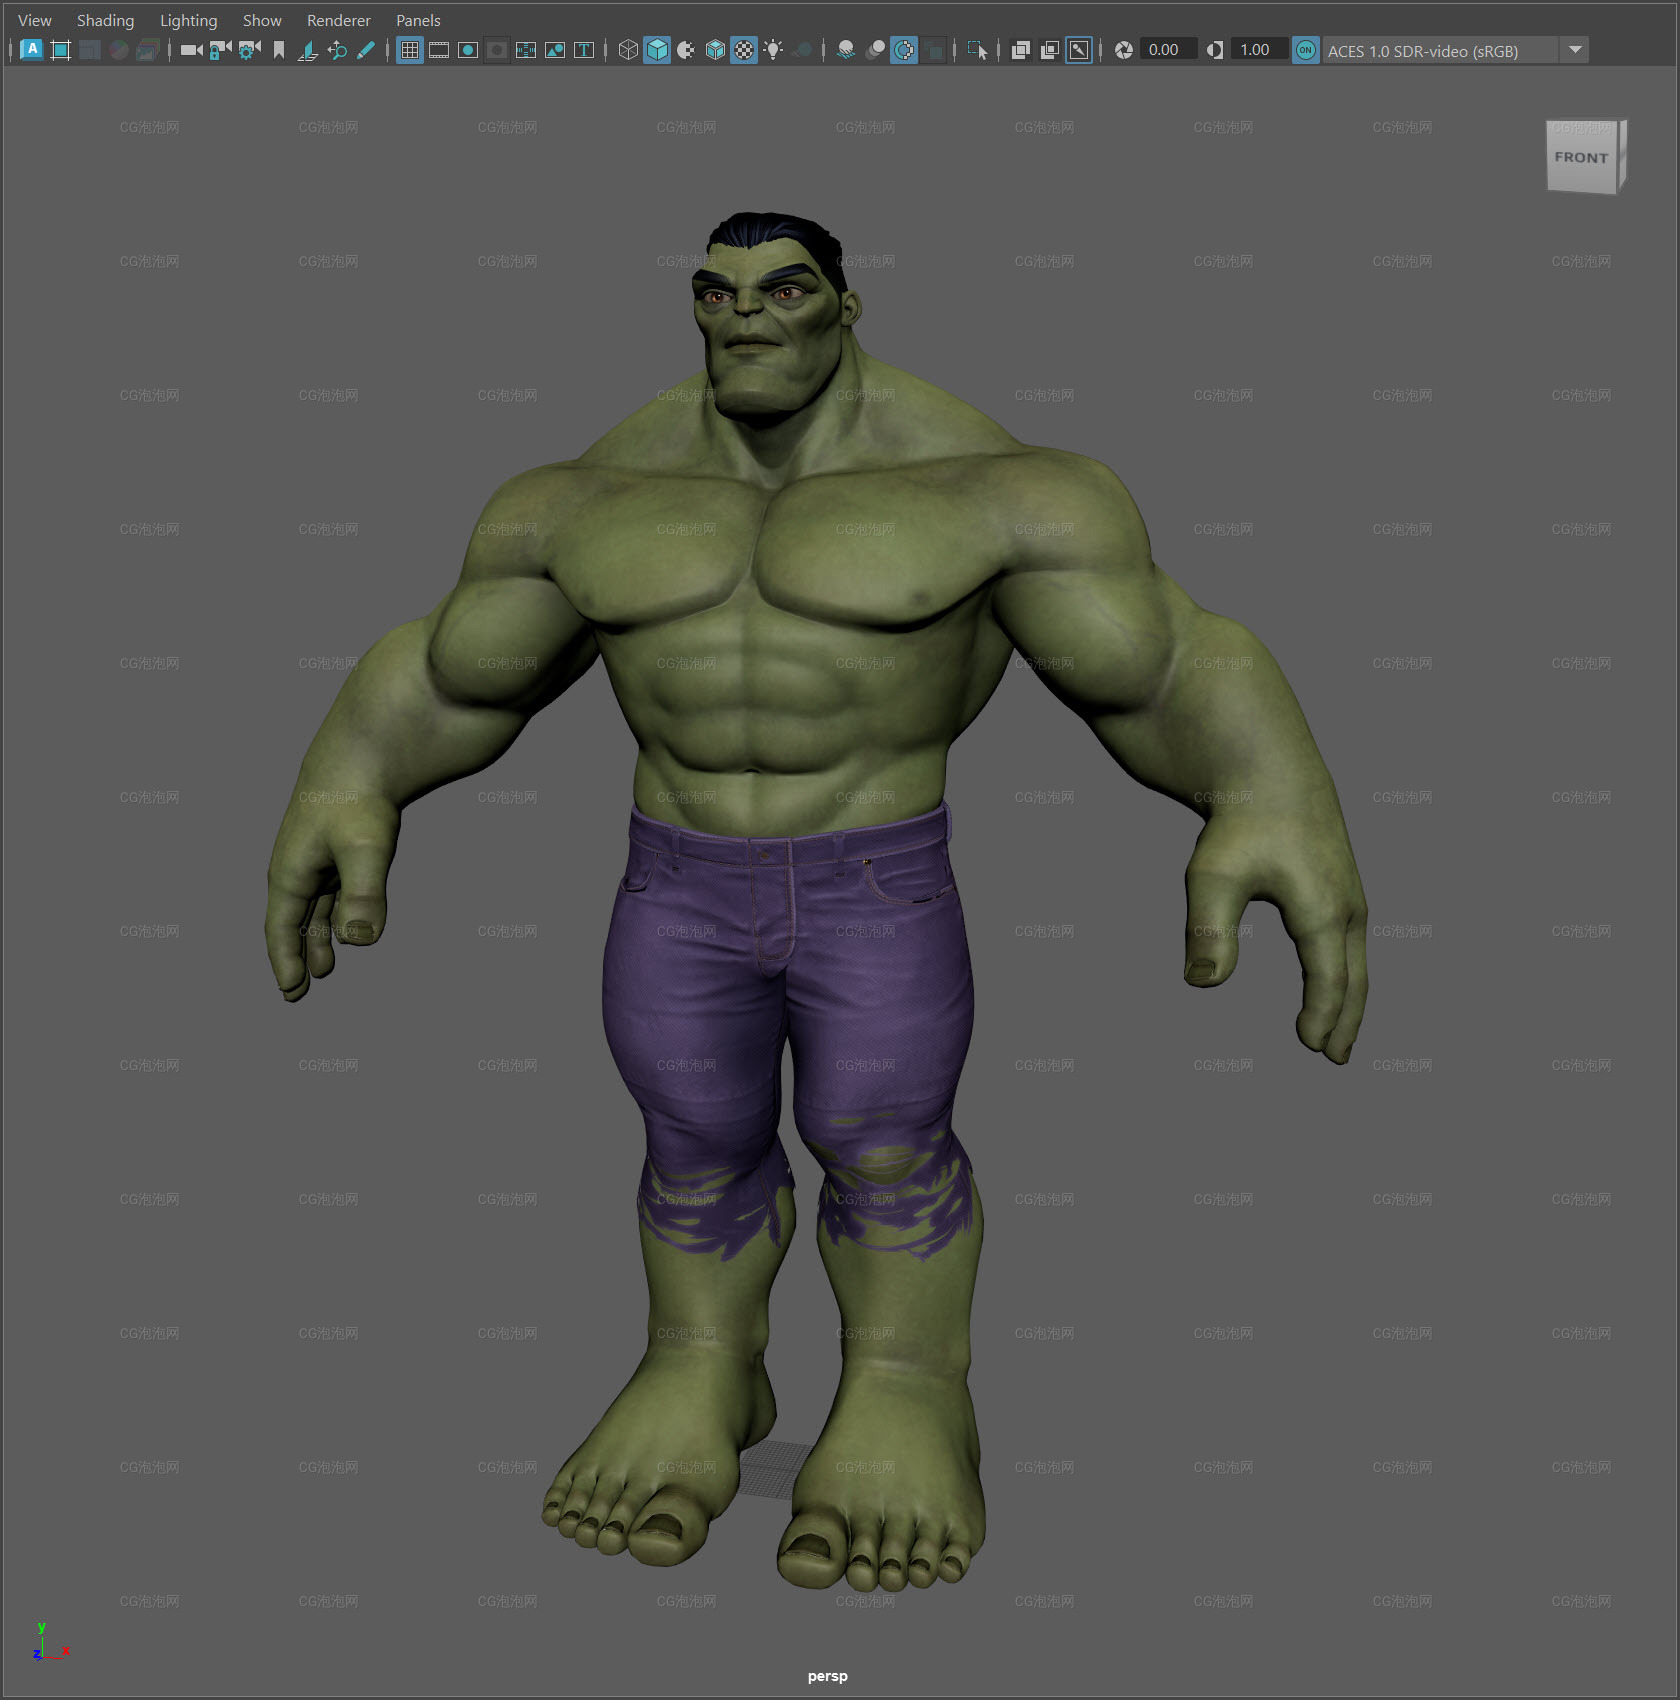Edit the exposure value 0.00
Image resolution: width=1680 pixels, height=1700 pixels.
pyautogui.click(x=1167, y=49)
